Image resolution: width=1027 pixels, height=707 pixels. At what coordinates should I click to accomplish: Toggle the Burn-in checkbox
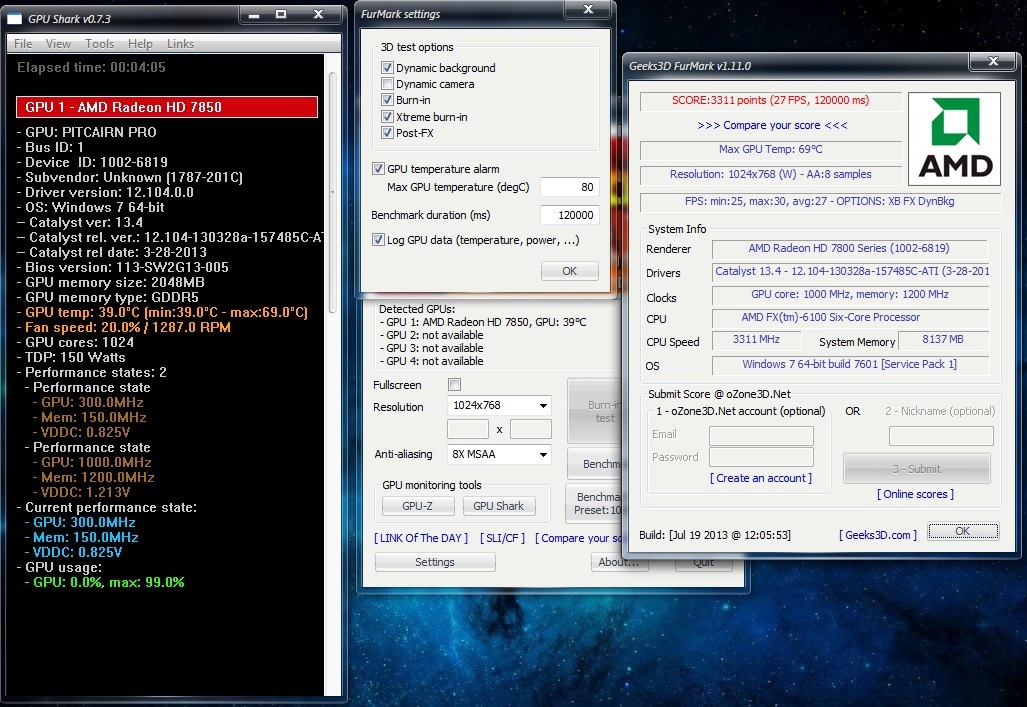[387, 100]
